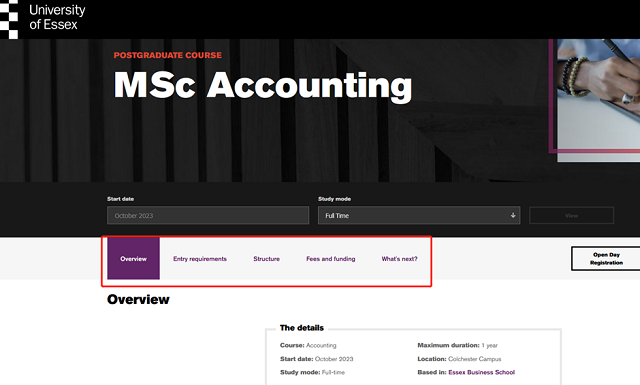Click The details box title

click(x=302, y=328)
